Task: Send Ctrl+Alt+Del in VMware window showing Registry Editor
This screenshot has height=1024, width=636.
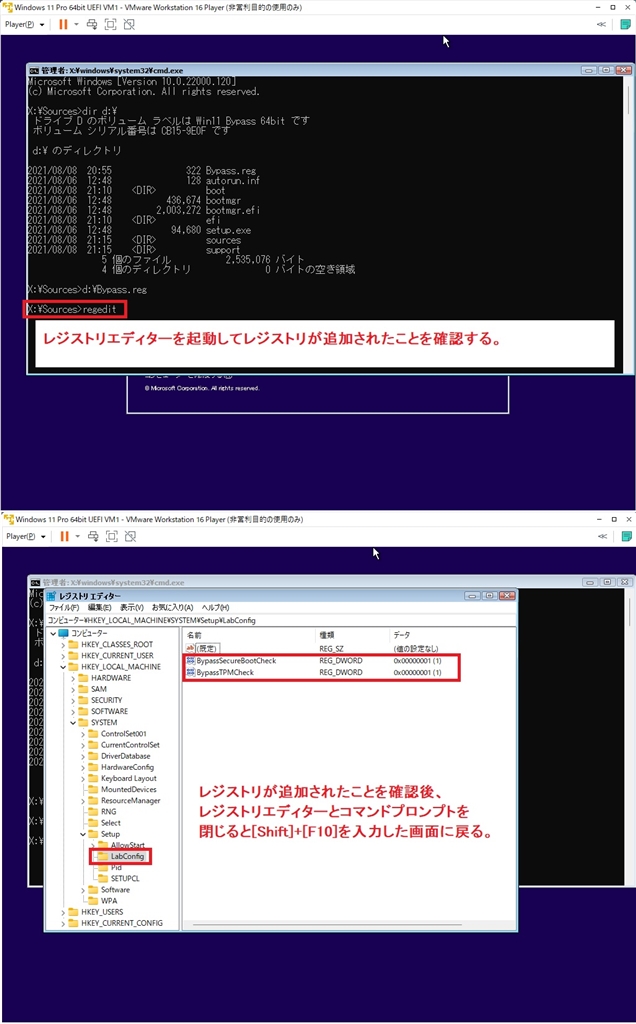Action: 93,536
